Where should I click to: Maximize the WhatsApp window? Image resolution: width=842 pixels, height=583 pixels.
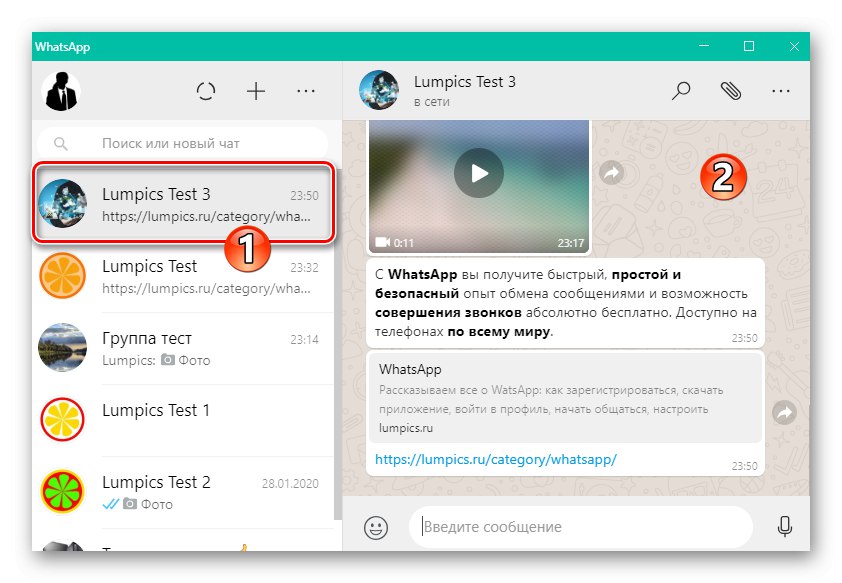(x=749, y=46)
